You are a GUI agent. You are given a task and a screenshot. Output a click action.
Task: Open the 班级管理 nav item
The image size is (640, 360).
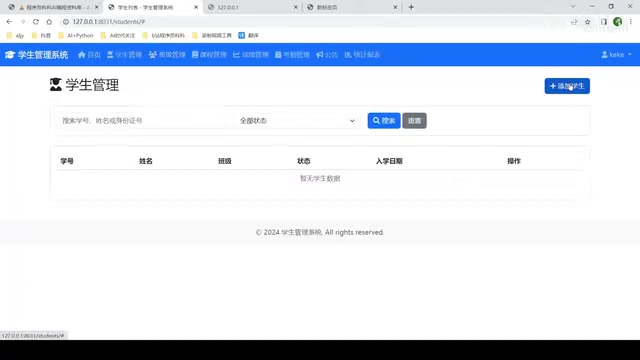point(167,55)
